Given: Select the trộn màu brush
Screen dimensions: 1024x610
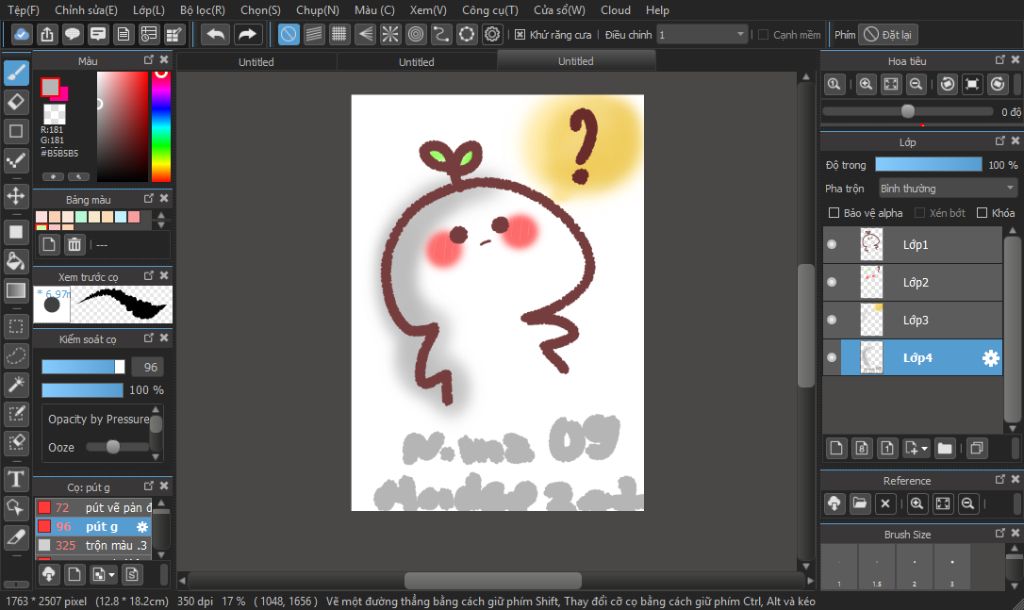Looking at the screenshot, I should click(94, 545).
